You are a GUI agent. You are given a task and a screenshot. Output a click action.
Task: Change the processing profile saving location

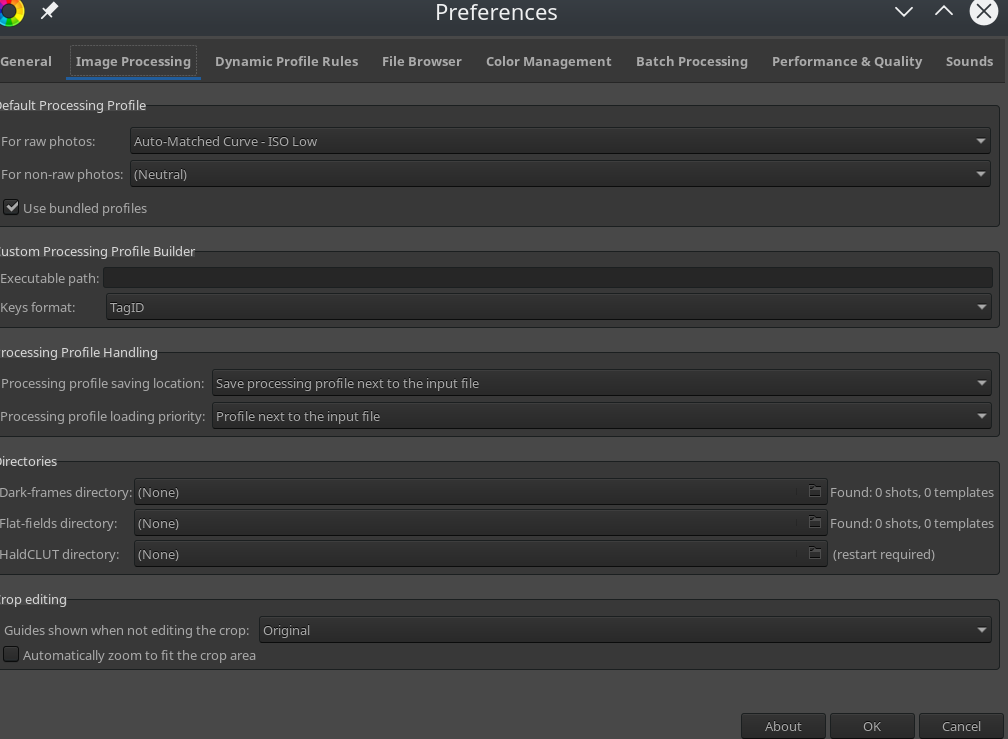(x=600, y=383)
